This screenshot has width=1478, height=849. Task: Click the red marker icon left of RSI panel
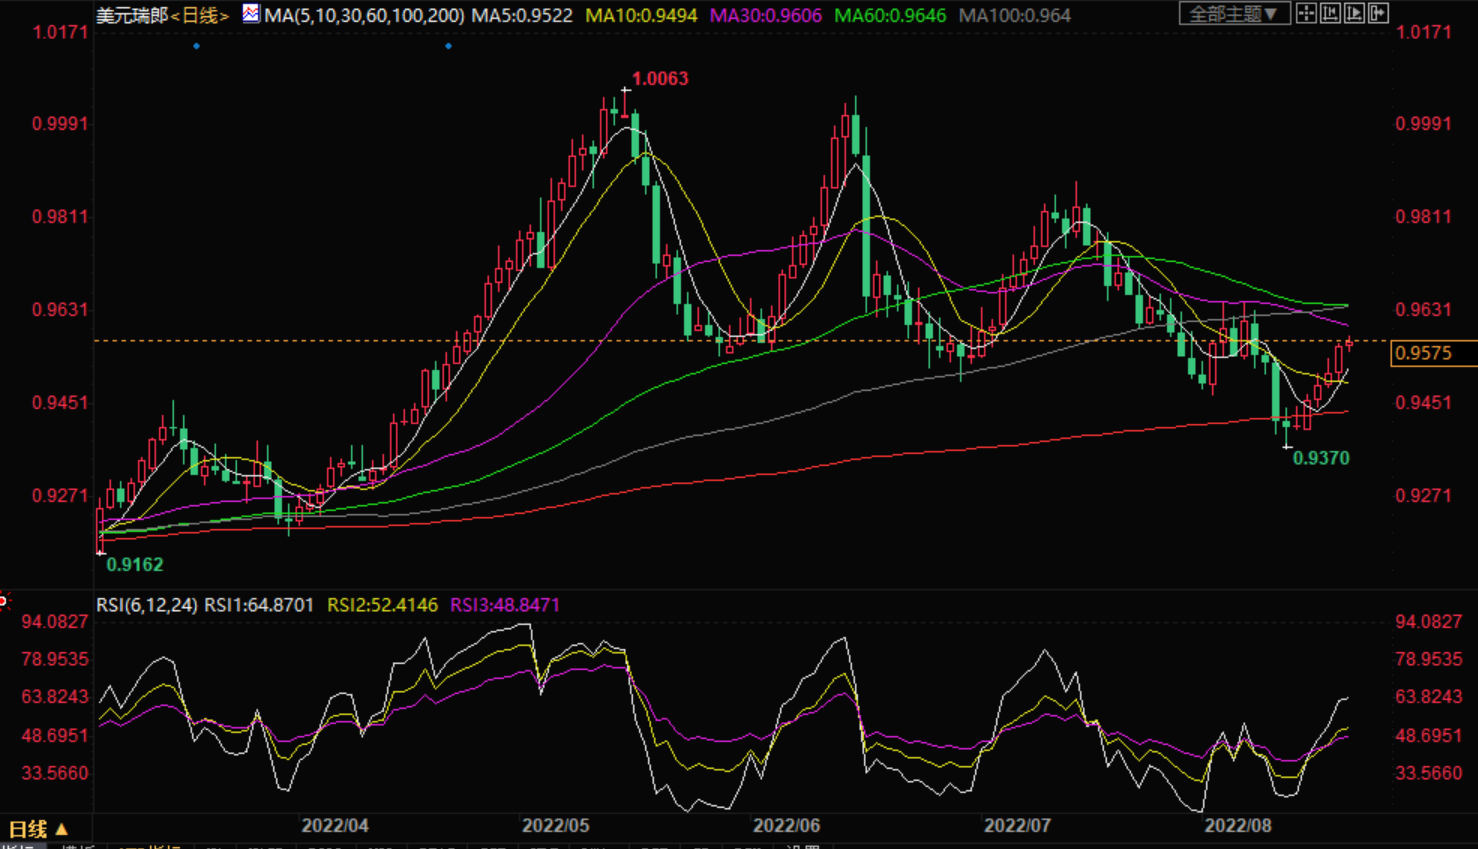pyautogui.click(x=4, y=600)
